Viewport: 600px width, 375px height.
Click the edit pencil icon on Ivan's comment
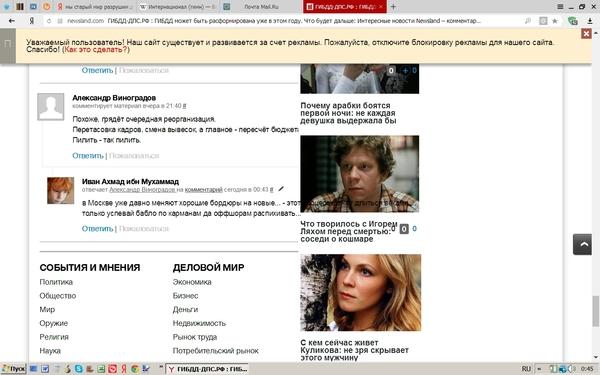(x=281, y=189)
